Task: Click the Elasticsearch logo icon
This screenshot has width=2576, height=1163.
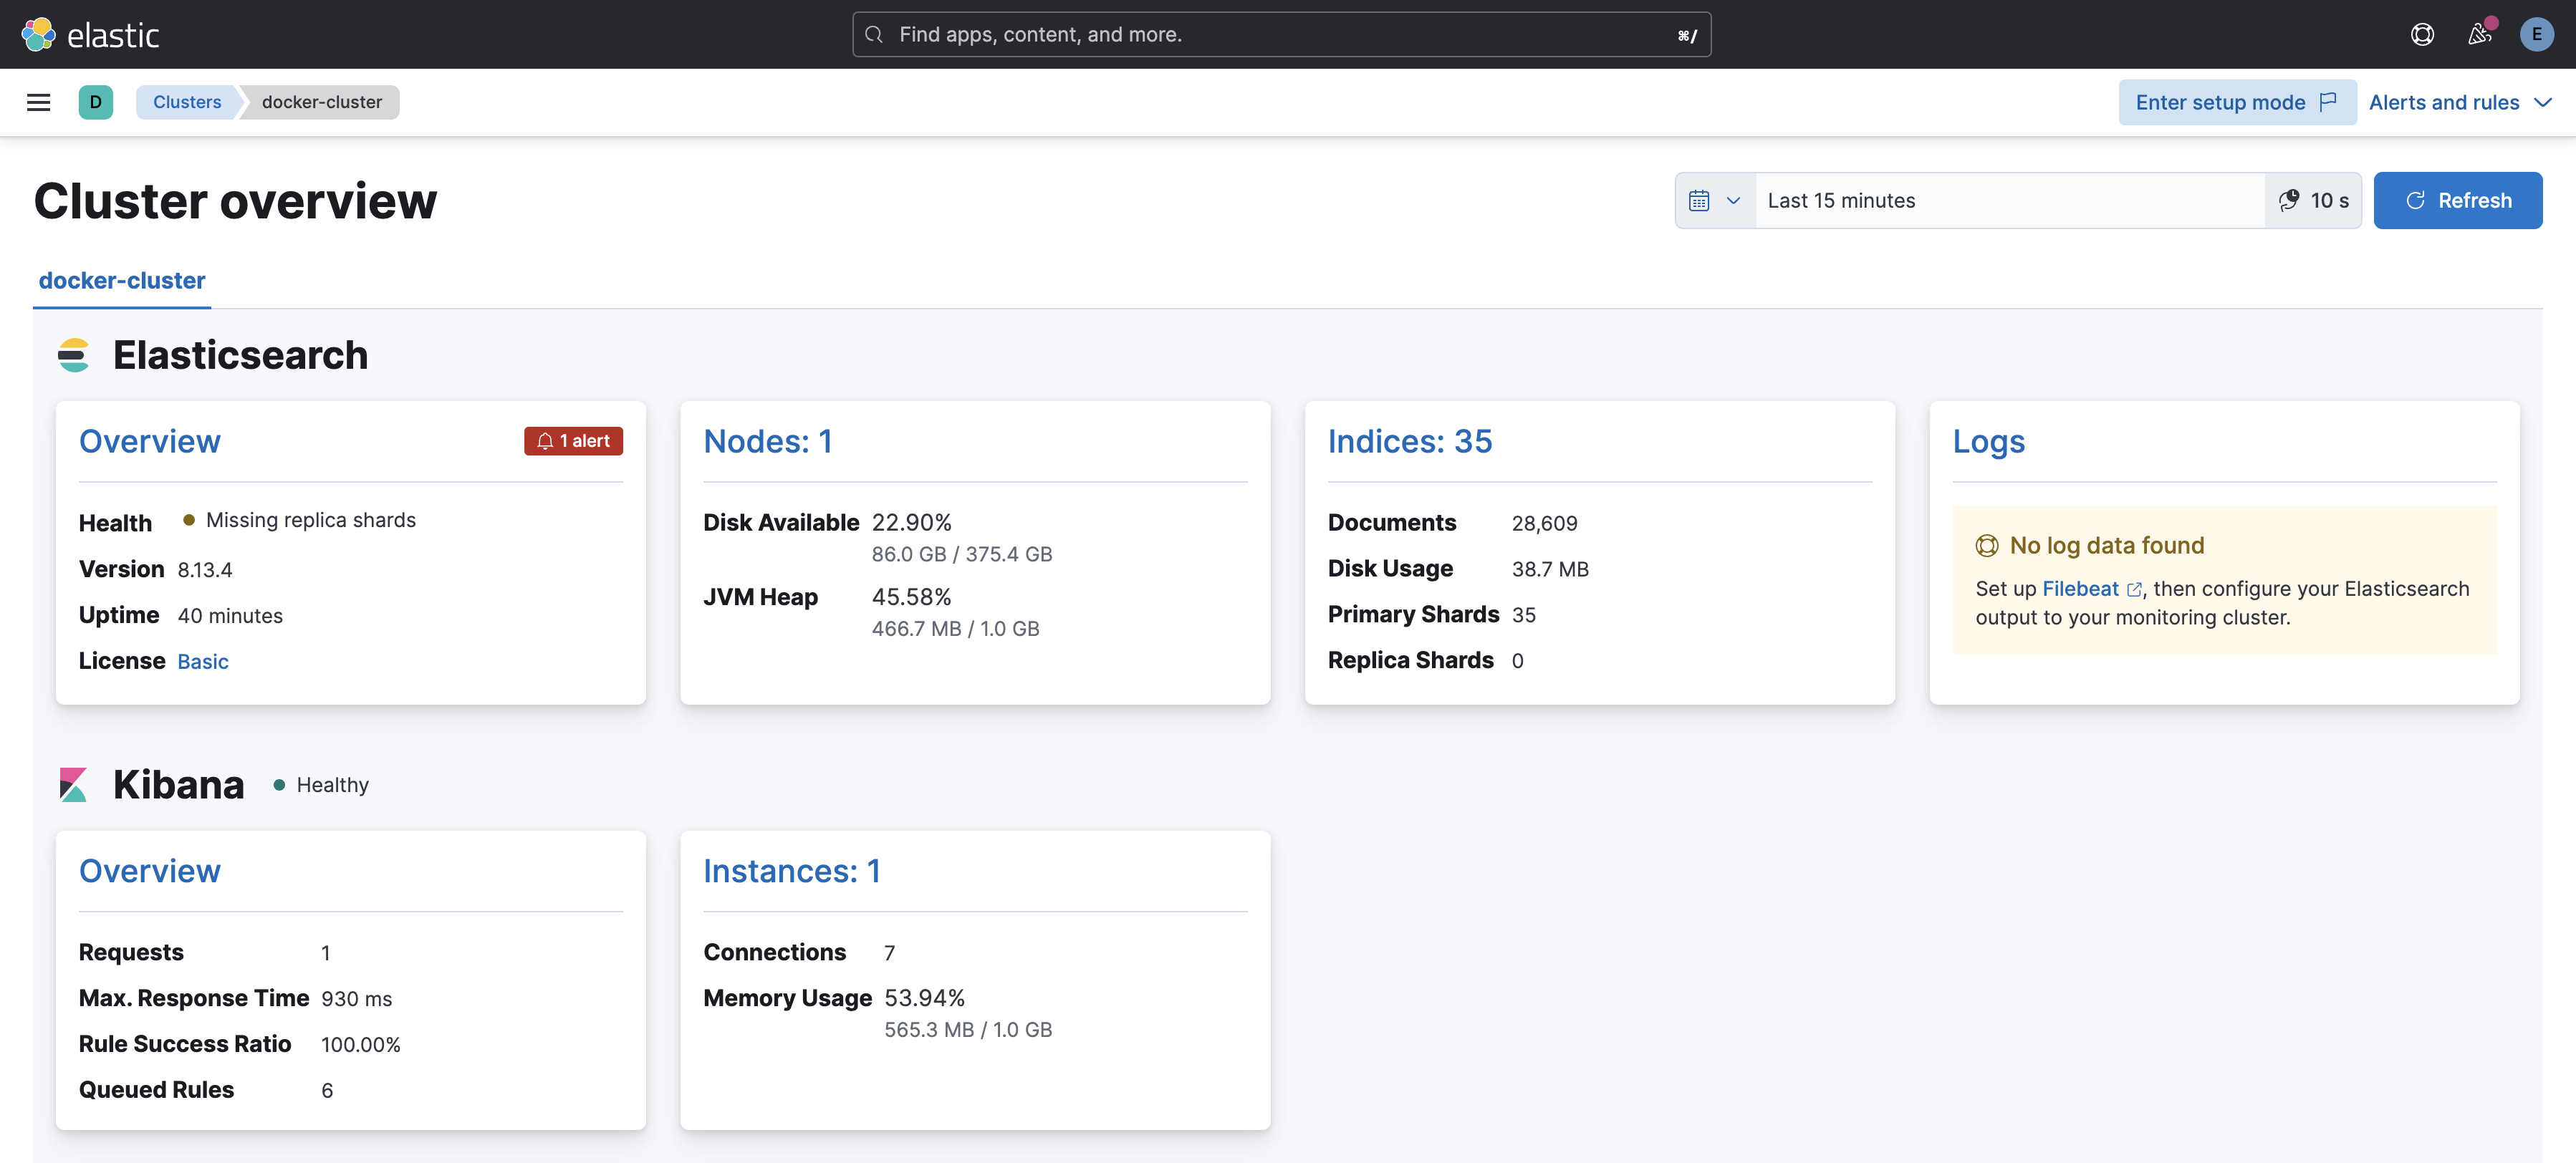Action: (x=73, y=355)
